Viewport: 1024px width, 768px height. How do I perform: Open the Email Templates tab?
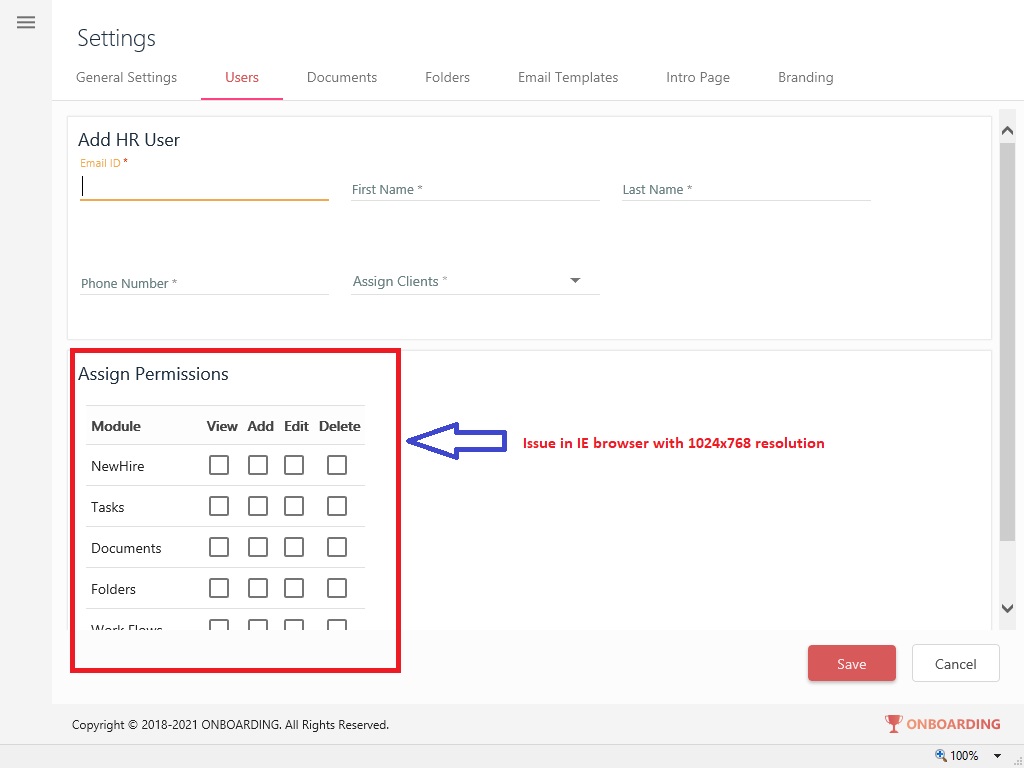tap(568, 77)
